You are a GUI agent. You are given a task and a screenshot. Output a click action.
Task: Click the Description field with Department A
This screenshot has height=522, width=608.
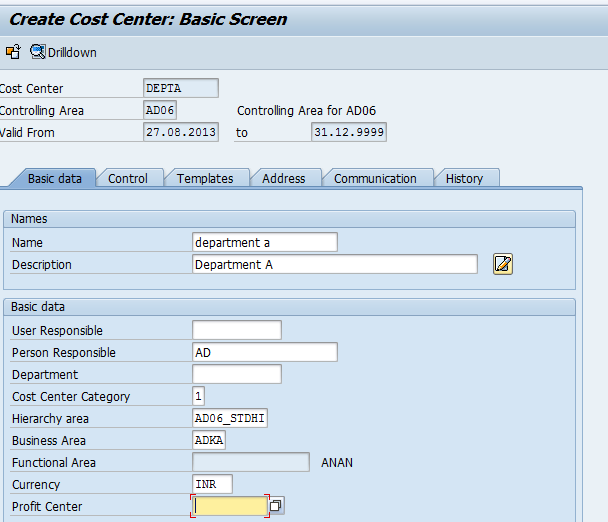coord(335,264)
